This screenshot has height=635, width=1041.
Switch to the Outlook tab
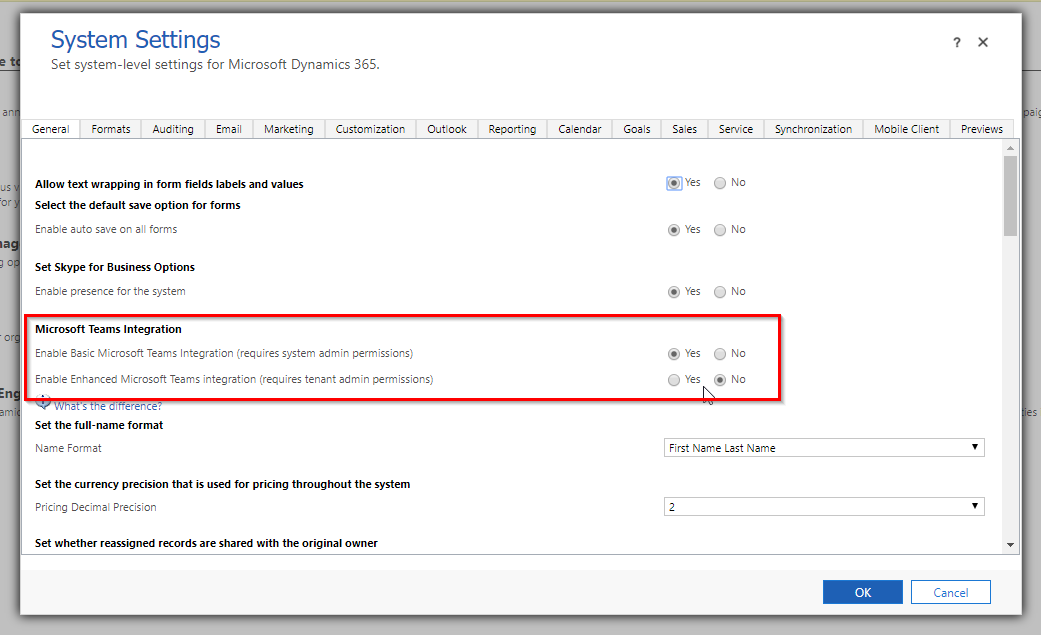pyautogui.click(x=447, y=129)
